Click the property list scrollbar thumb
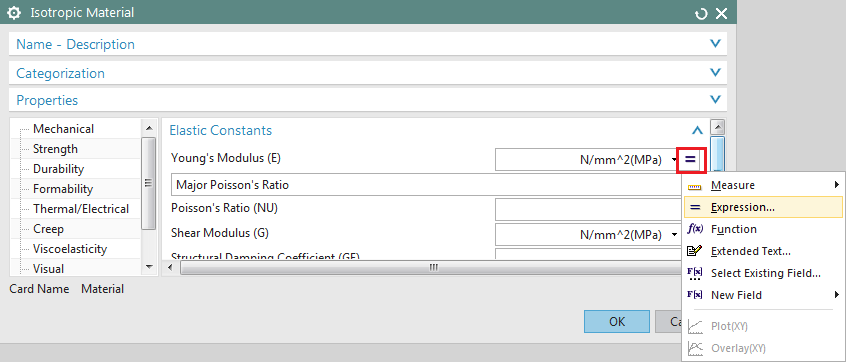Image resolution: width=846 pixels, height=362 pixels. 149,183
